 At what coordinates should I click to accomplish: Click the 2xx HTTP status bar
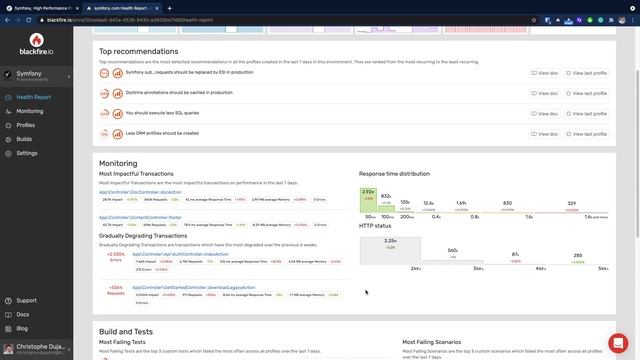pos(390,251)
